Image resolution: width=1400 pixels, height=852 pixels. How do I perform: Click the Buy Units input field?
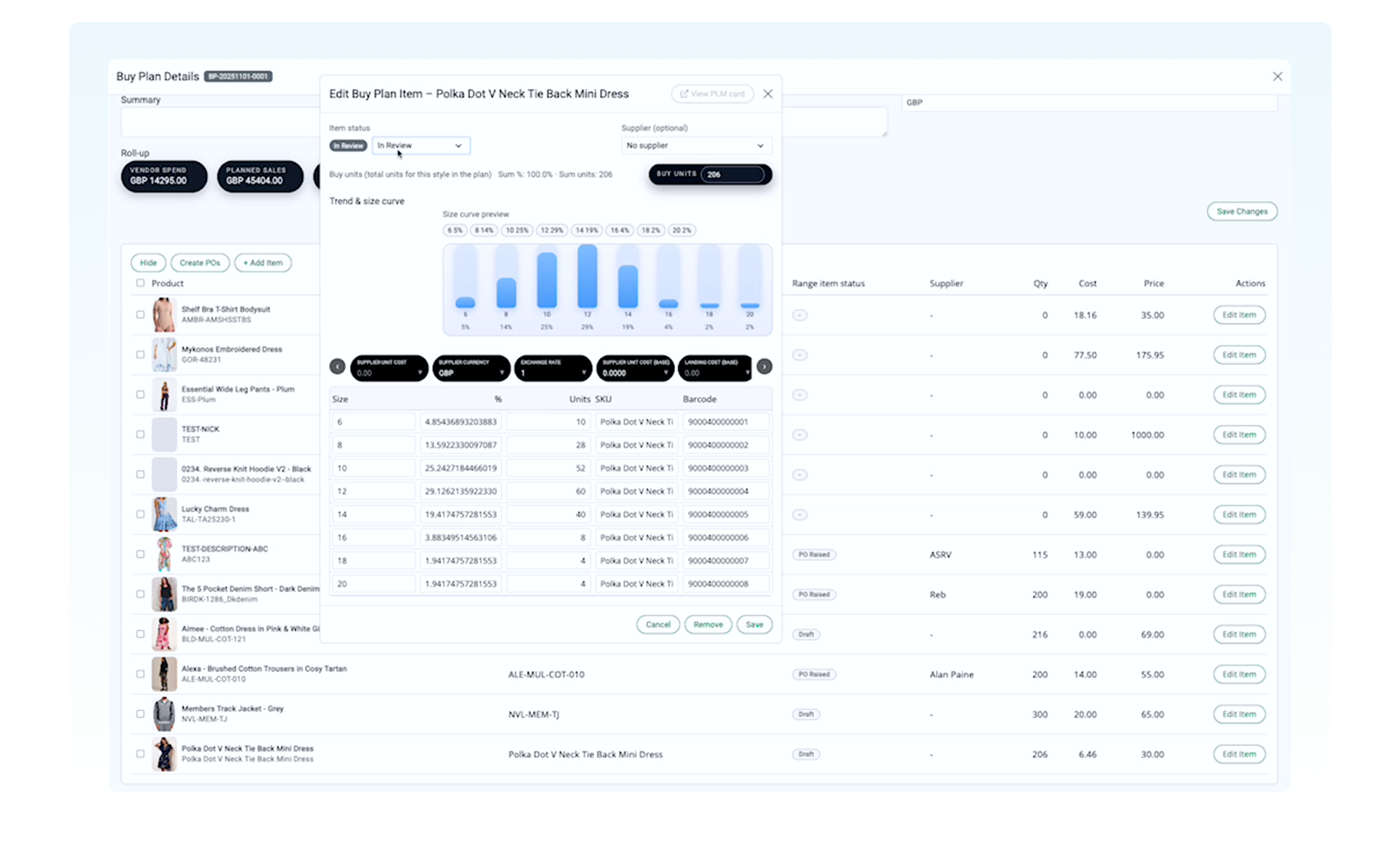732,175
